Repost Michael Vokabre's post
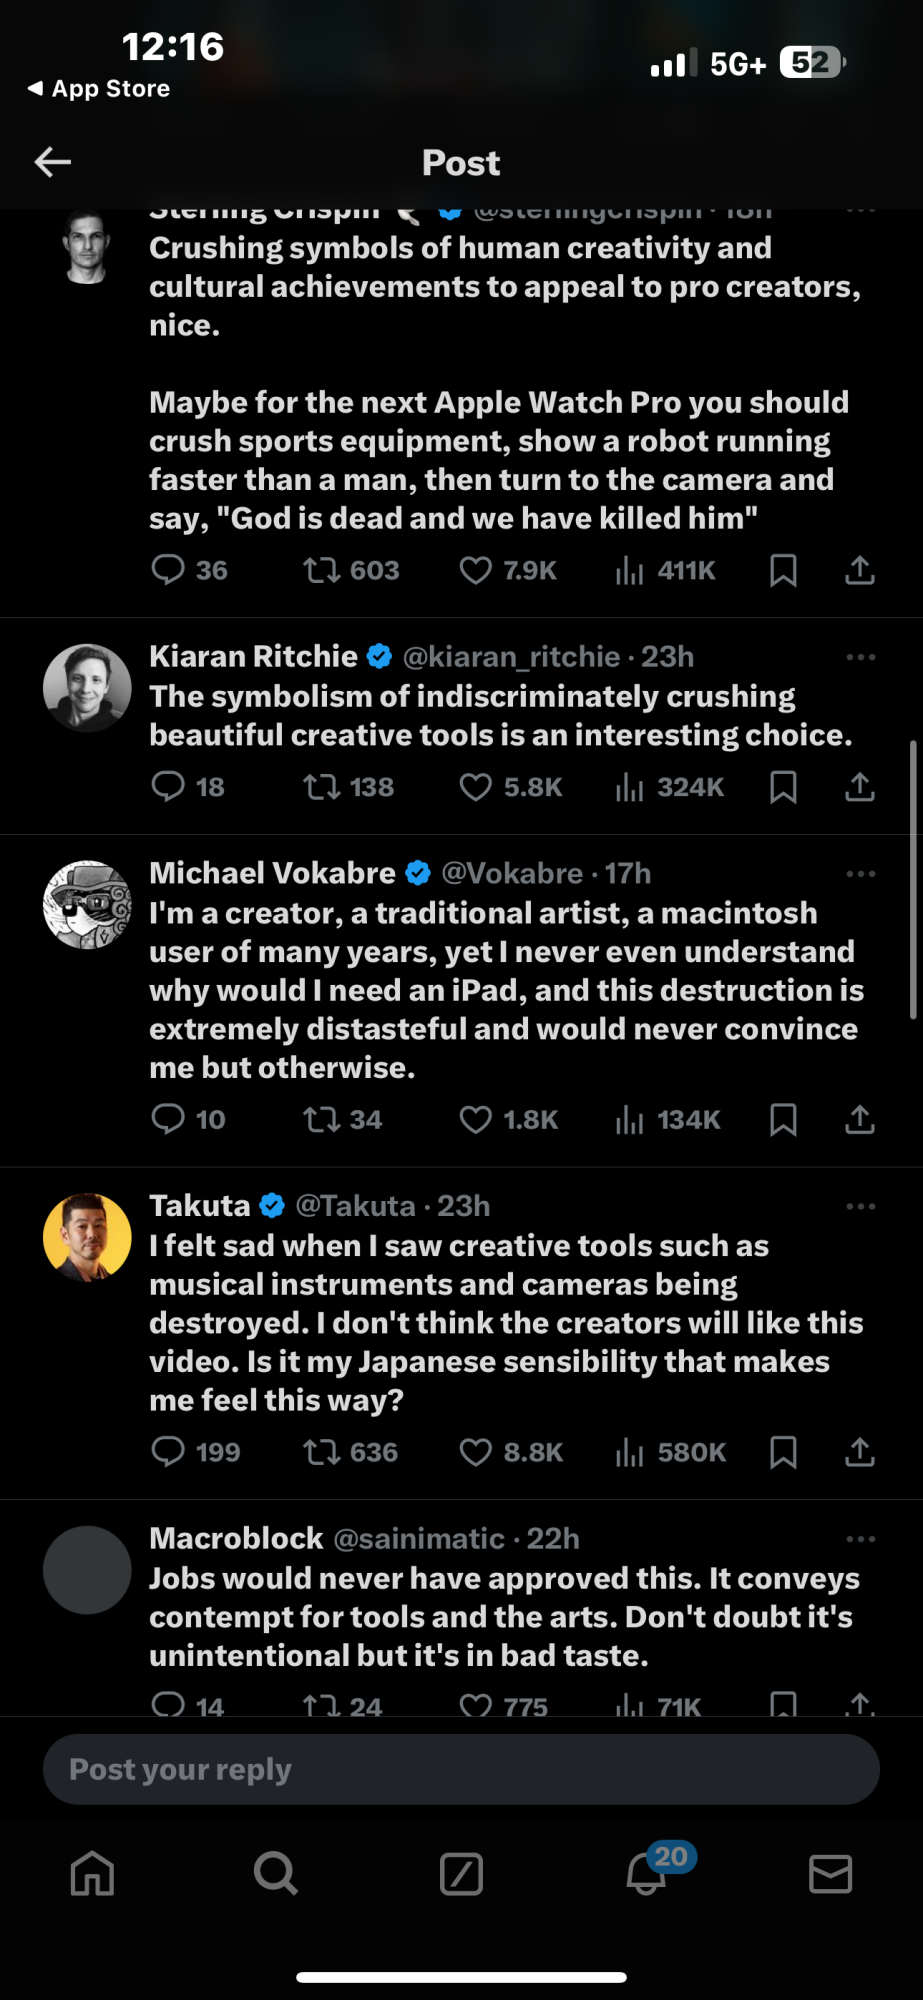 pos(322,1119)
